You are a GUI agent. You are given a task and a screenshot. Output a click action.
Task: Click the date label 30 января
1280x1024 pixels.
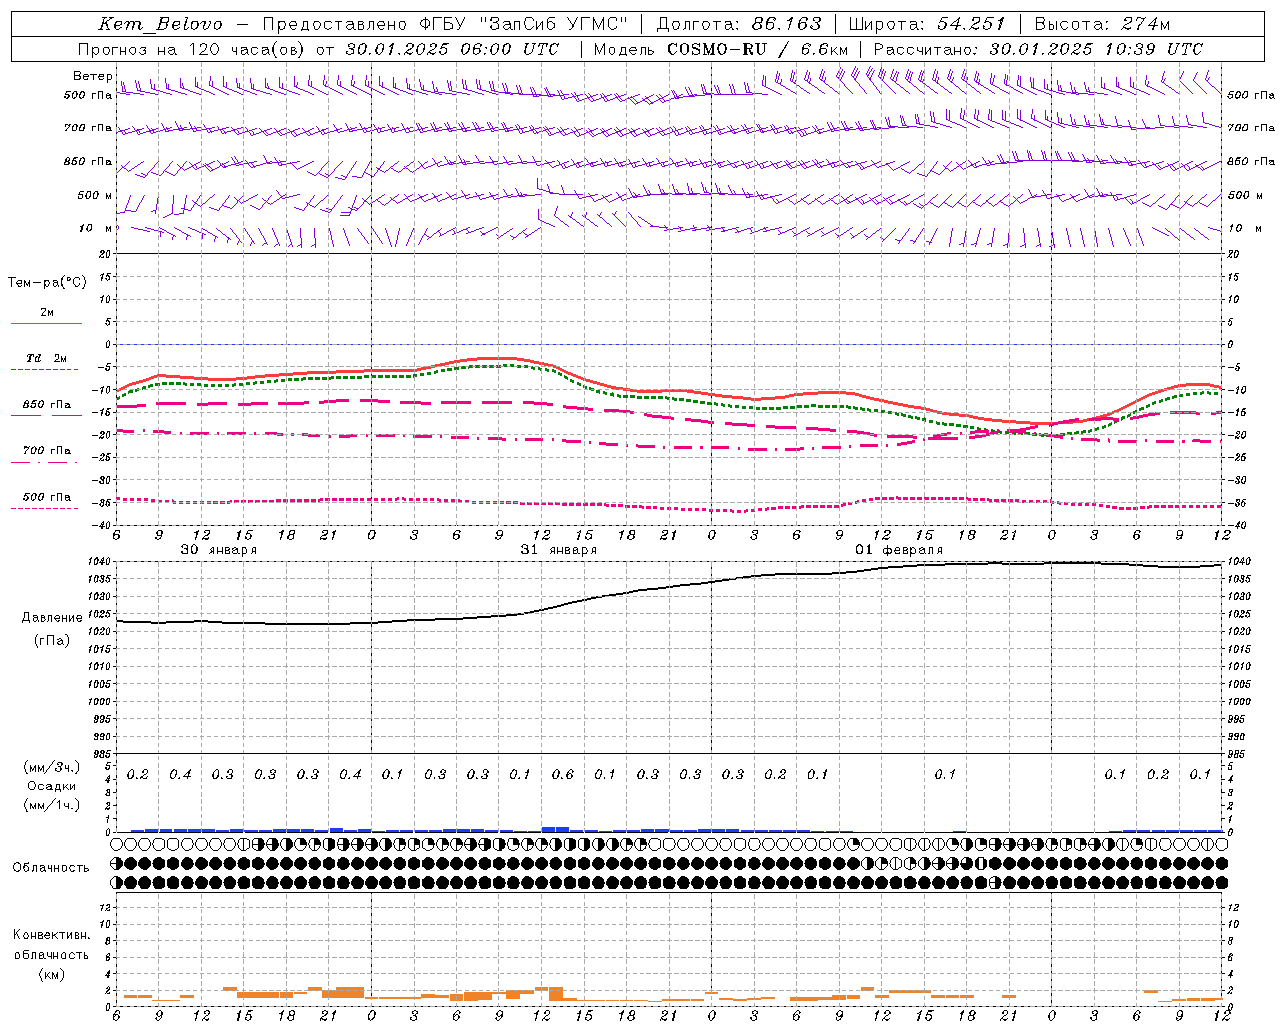[218, 550]
